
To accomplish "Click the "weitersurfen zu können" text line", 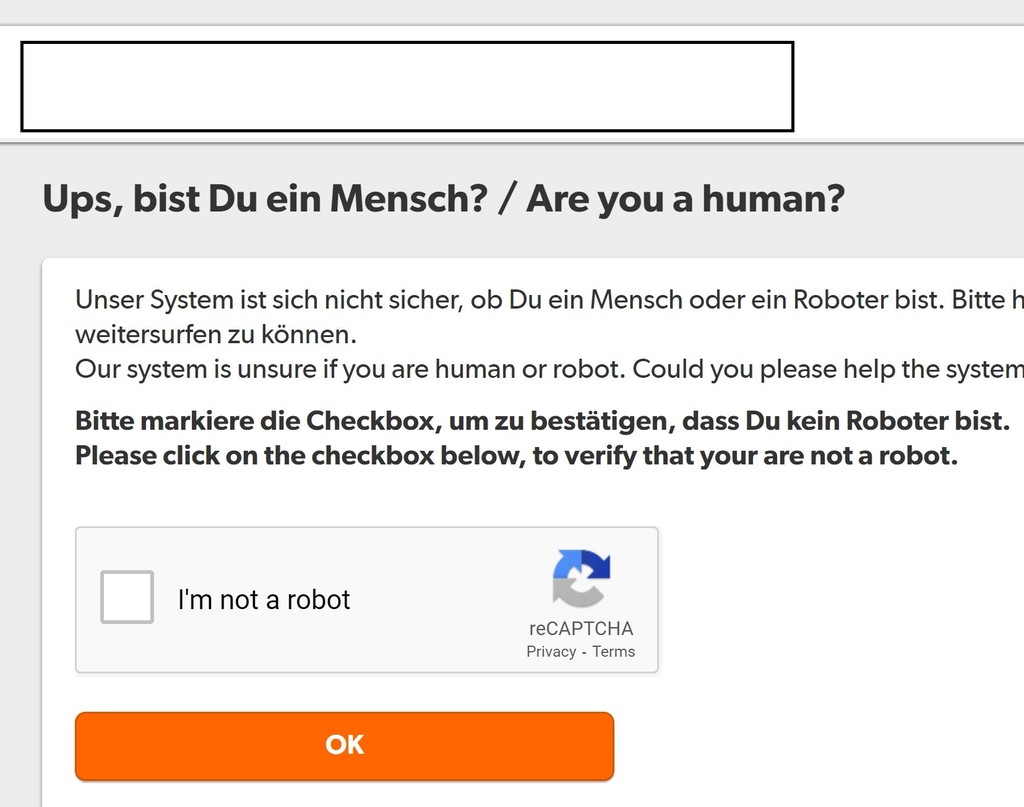I will click(216, 335).
